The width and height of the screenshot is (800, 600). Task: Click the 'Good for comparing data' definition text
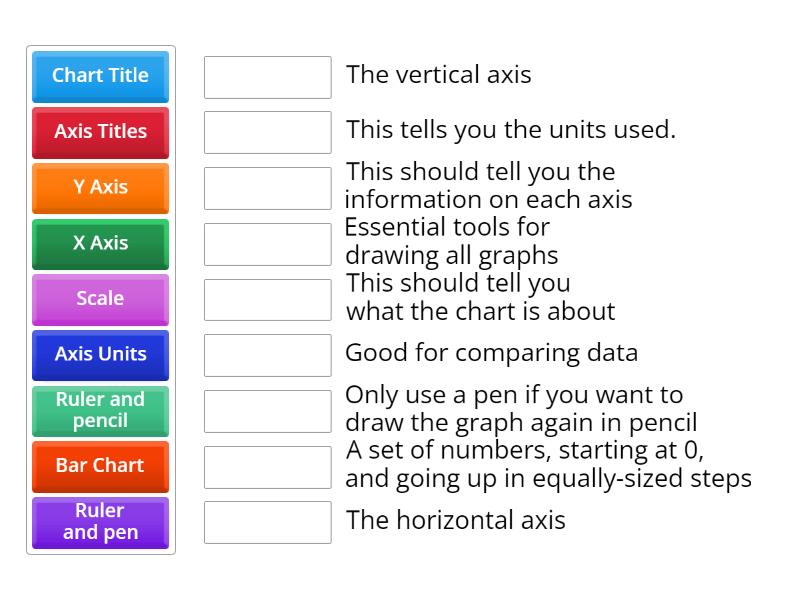[491, 353]
